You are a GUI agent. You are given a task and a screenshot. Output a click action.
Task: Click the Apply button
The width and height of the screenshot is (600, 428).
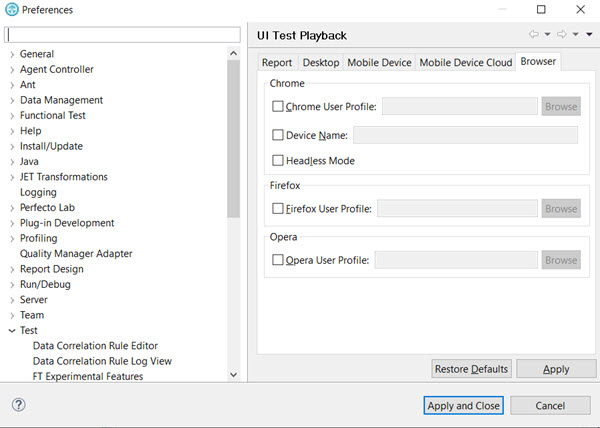[556, 369]
